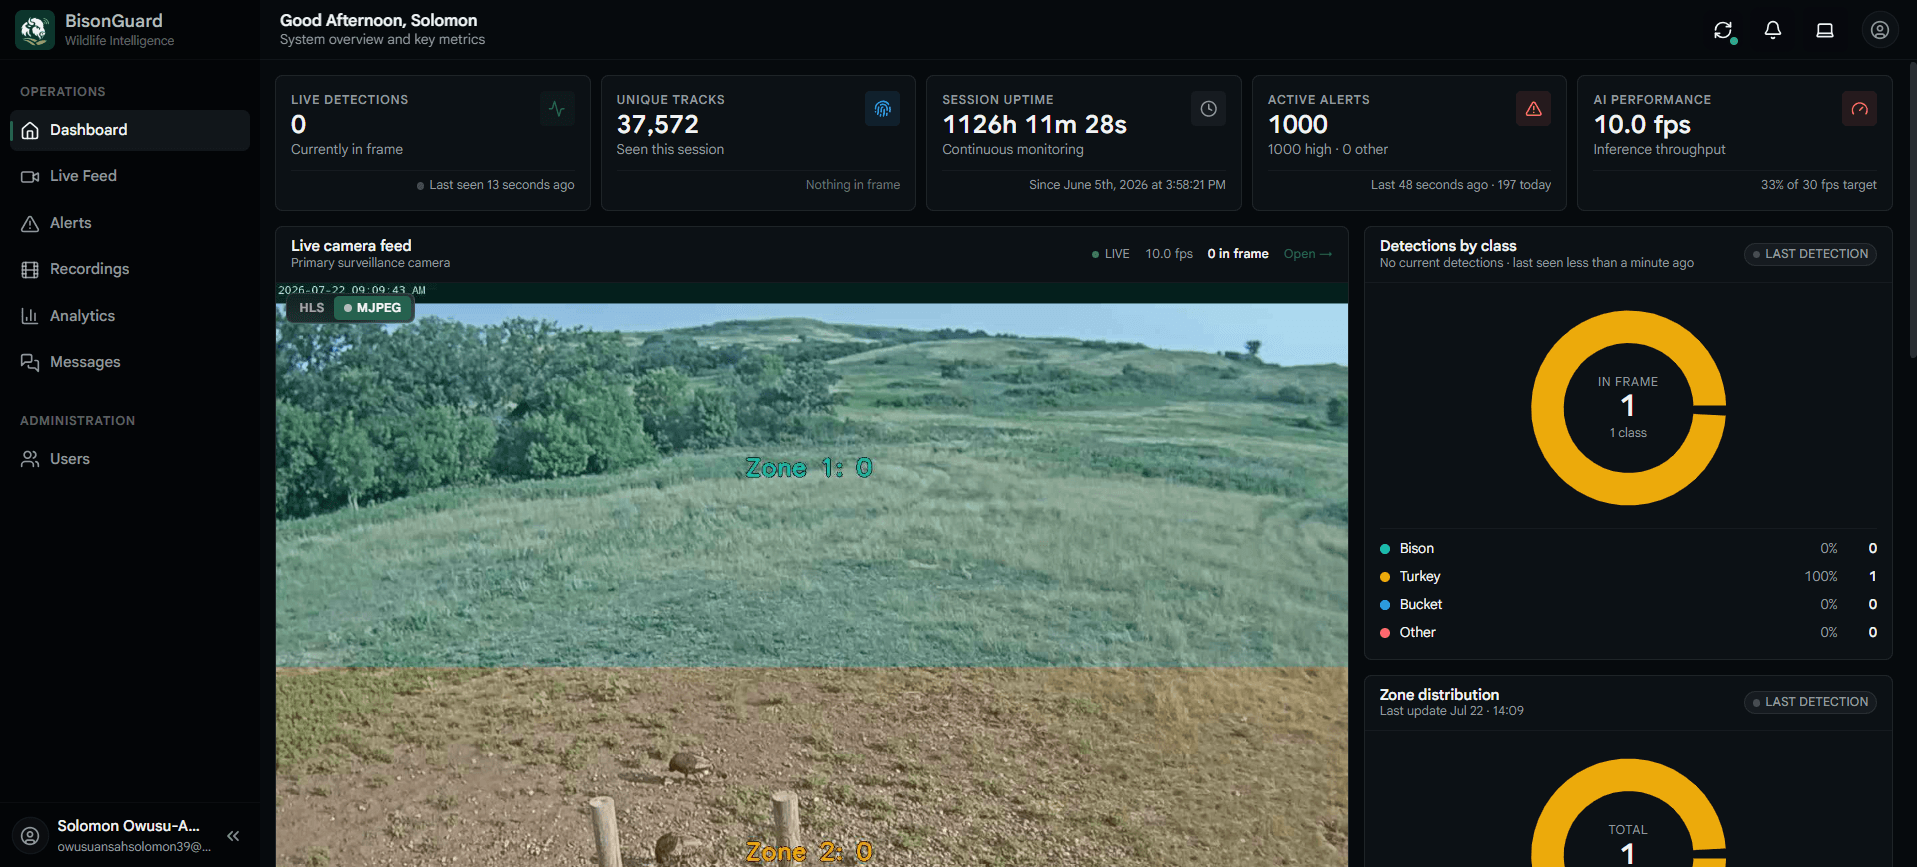Click the 10.0 fps inference value
This screenshot has width=1917, height=867.
[x=1642, y=124]
